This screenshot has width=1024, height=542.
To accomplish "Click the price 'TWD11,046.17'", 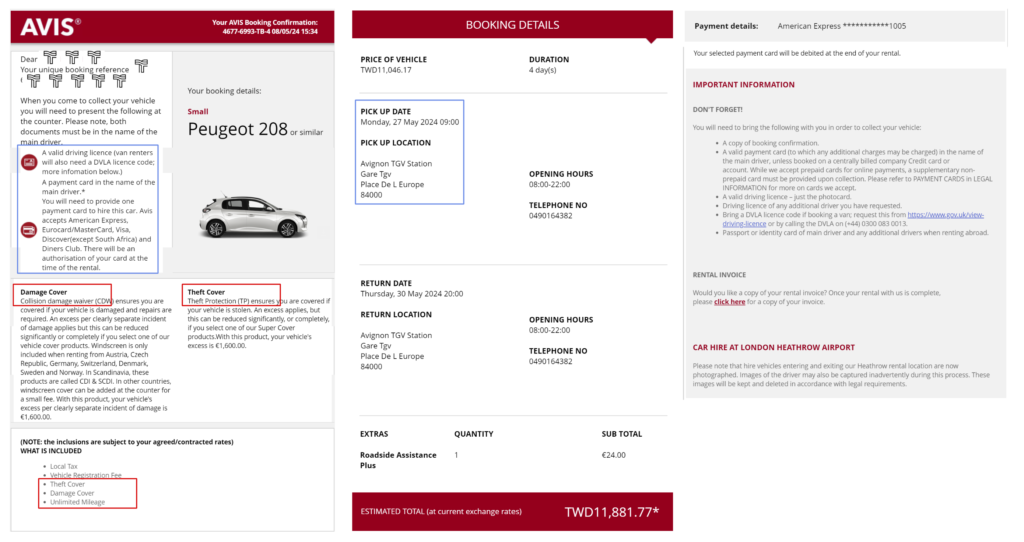I will [x=386, y=70].
